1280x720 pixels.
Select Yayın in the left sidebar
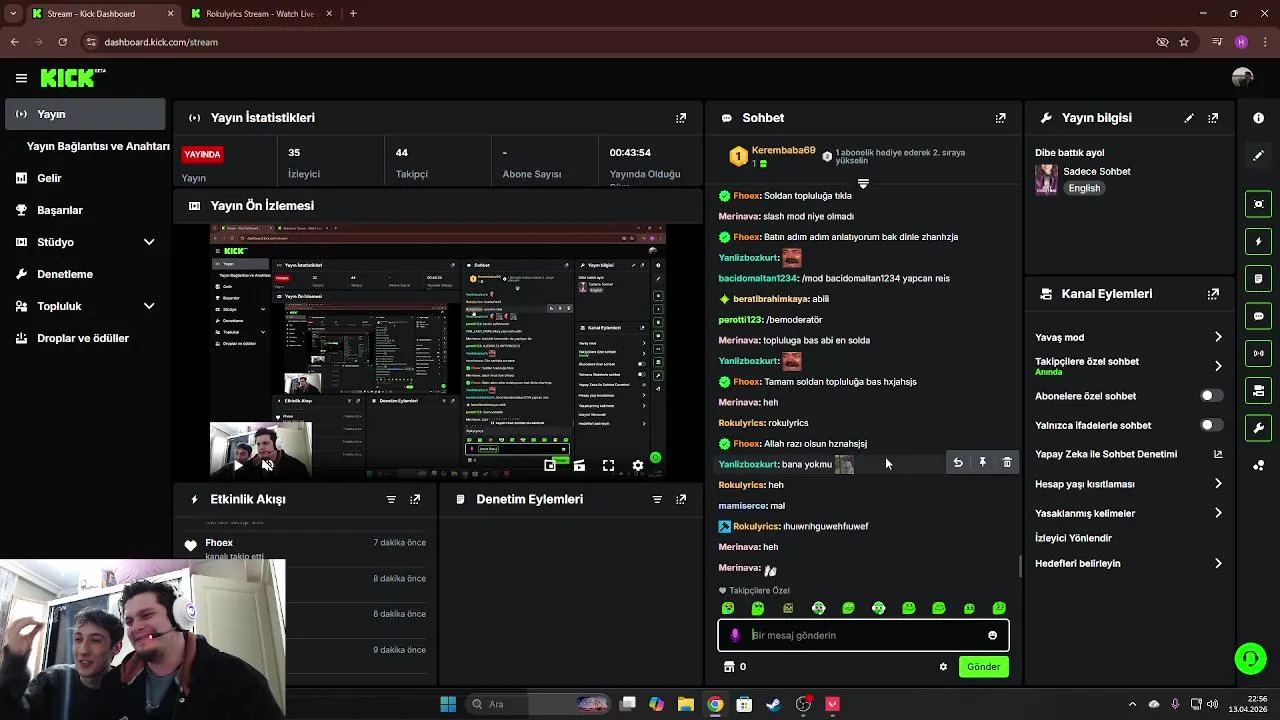click(85, 114)
